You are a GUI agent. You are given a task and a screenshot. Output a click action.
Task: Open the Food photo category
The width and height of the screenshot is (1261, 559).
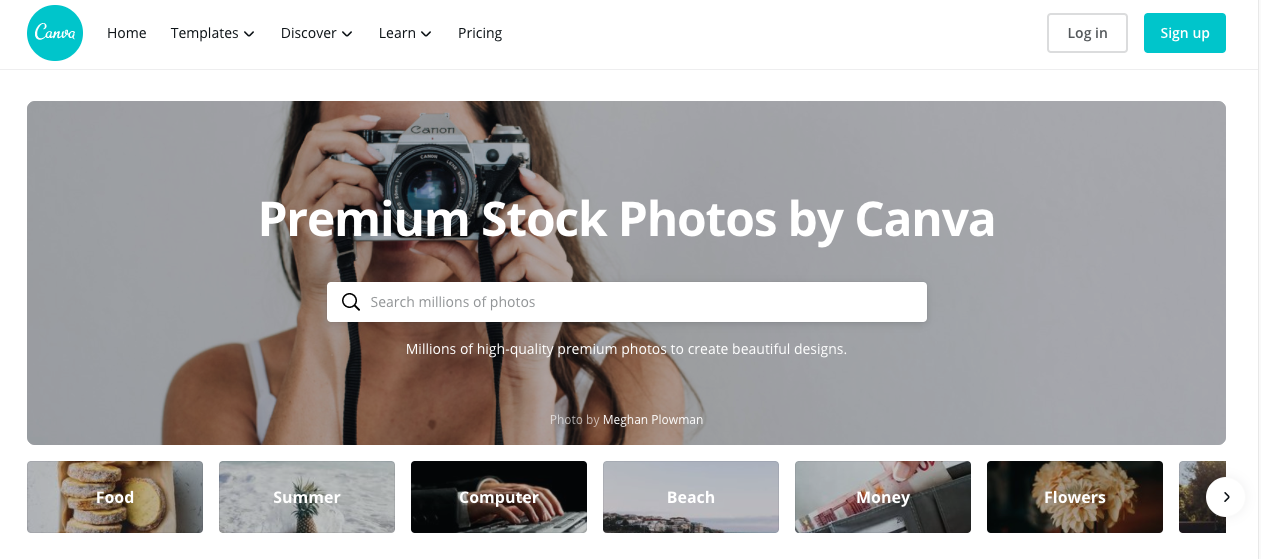tap(115, 497)
